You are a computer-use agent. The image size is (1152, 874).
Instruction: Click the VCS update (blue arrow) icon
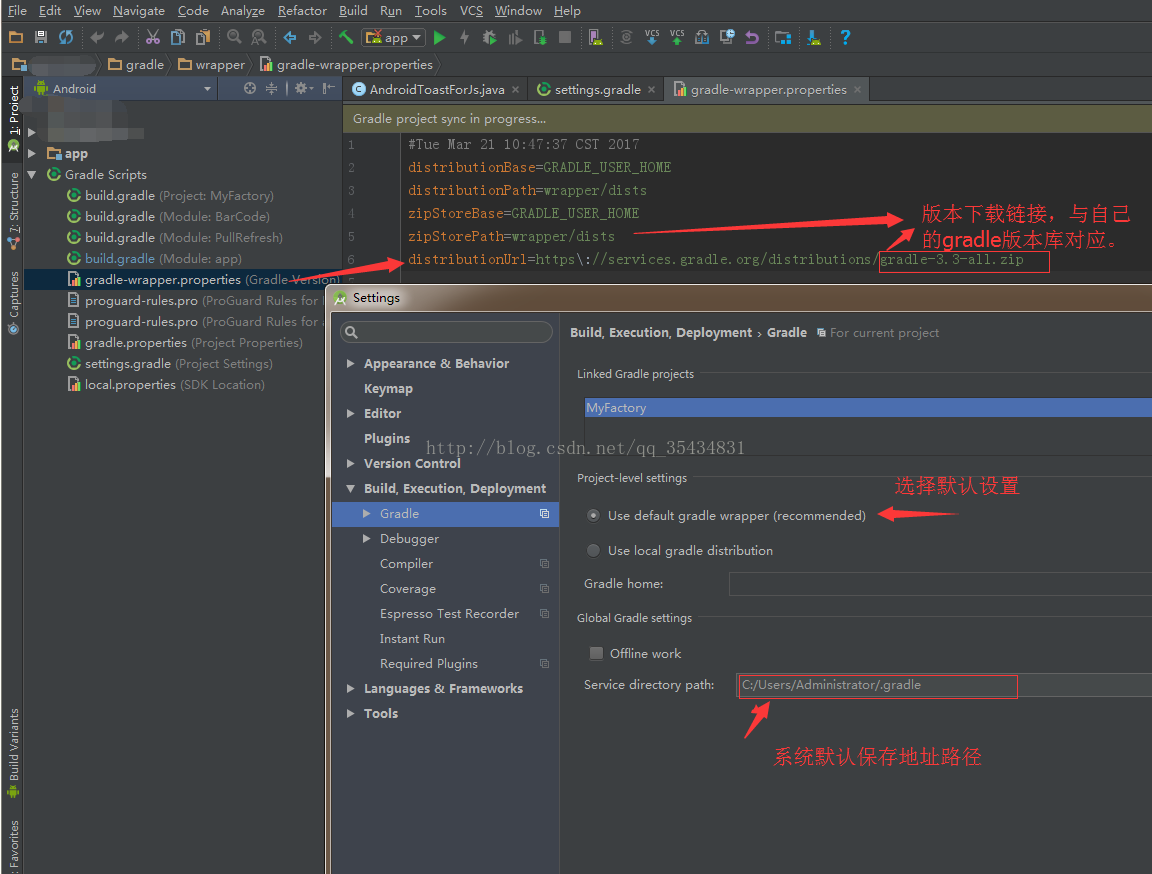(x=651, y=37)
